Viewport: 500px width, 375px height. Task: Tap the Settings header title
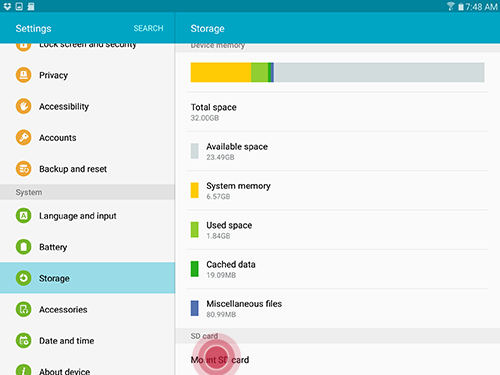tap(33, 29)
